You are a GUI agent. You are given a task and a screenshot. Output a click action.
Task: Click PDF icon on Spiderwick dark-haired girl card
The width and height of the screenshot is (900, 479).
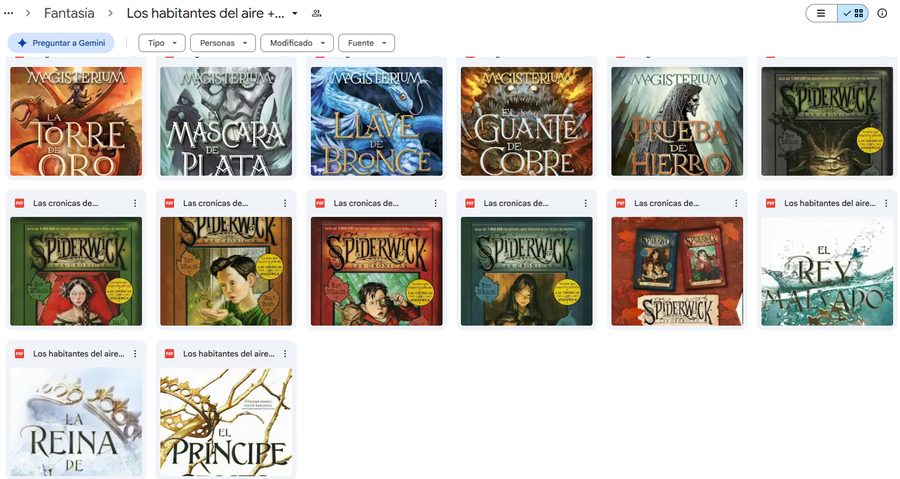470,203
